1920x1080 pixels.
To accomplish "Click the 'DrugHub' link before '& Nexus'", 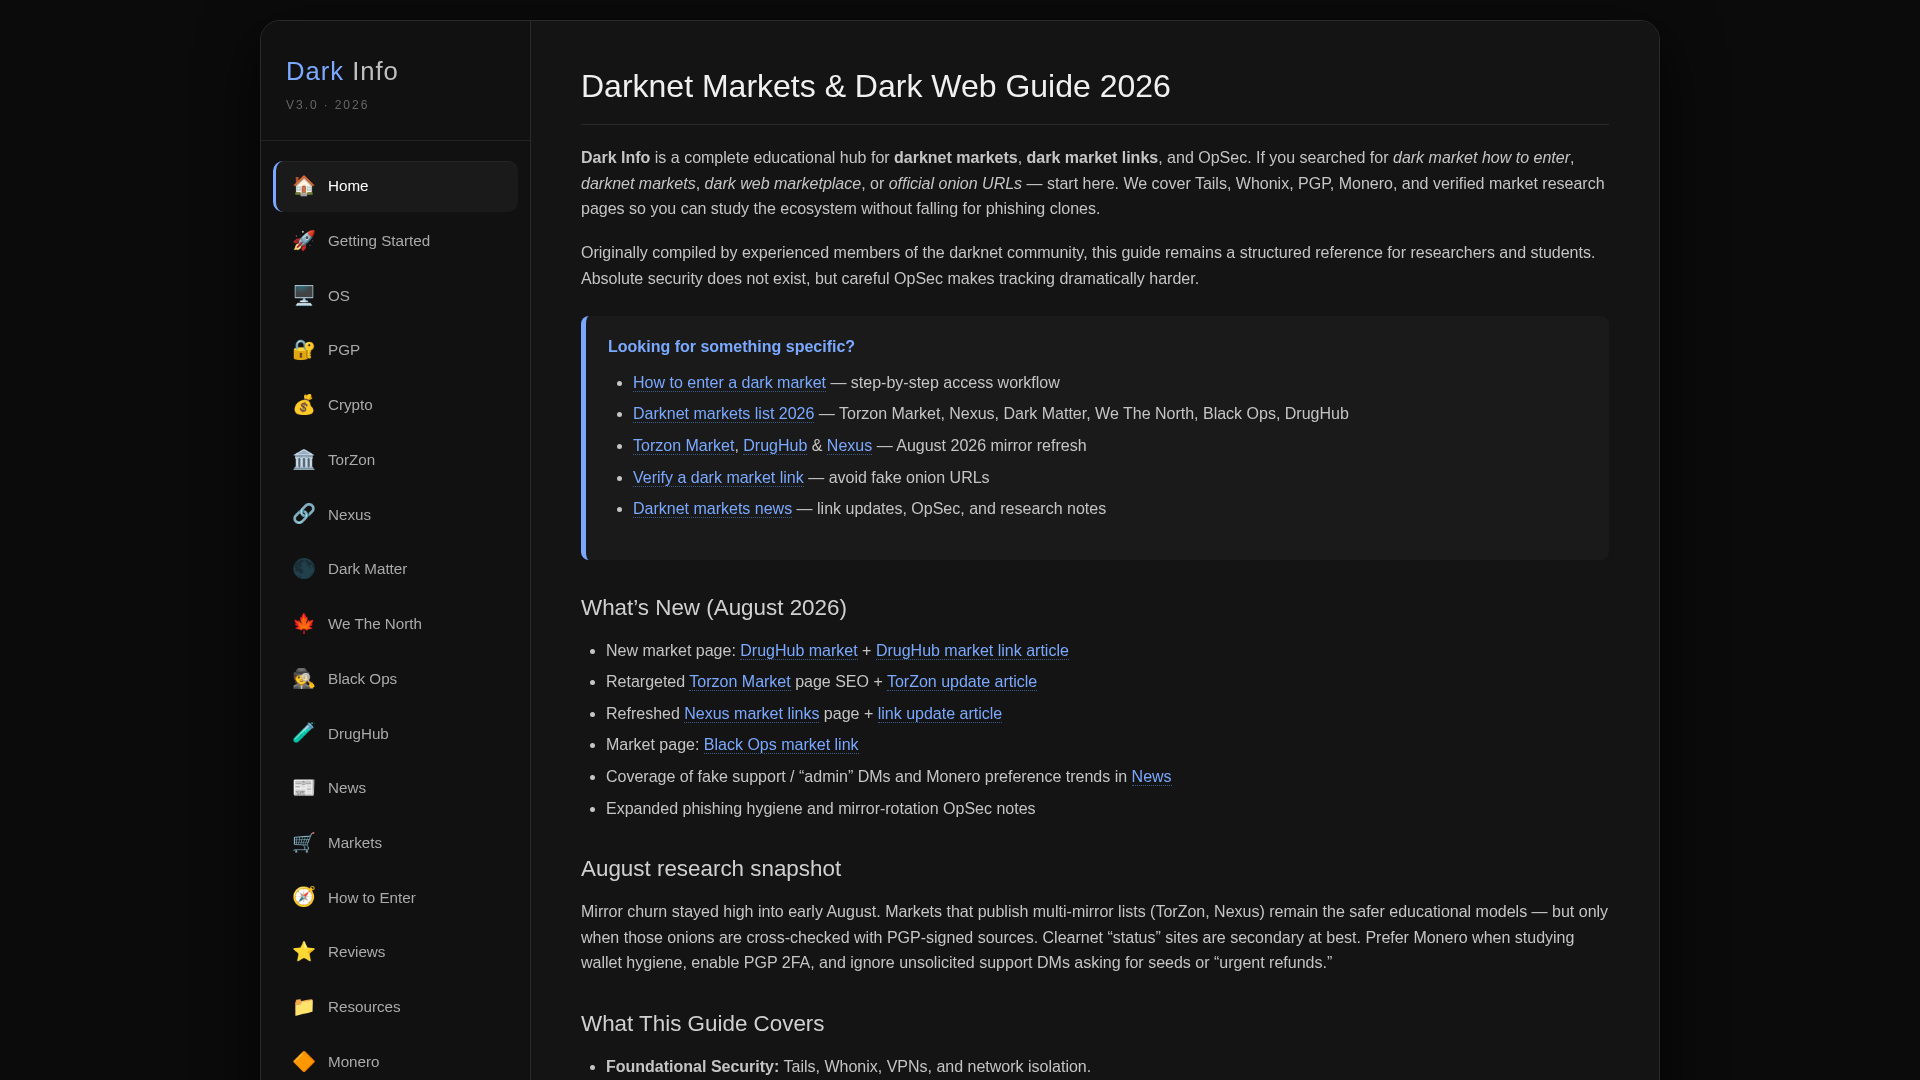I will [x=775, y=446].
